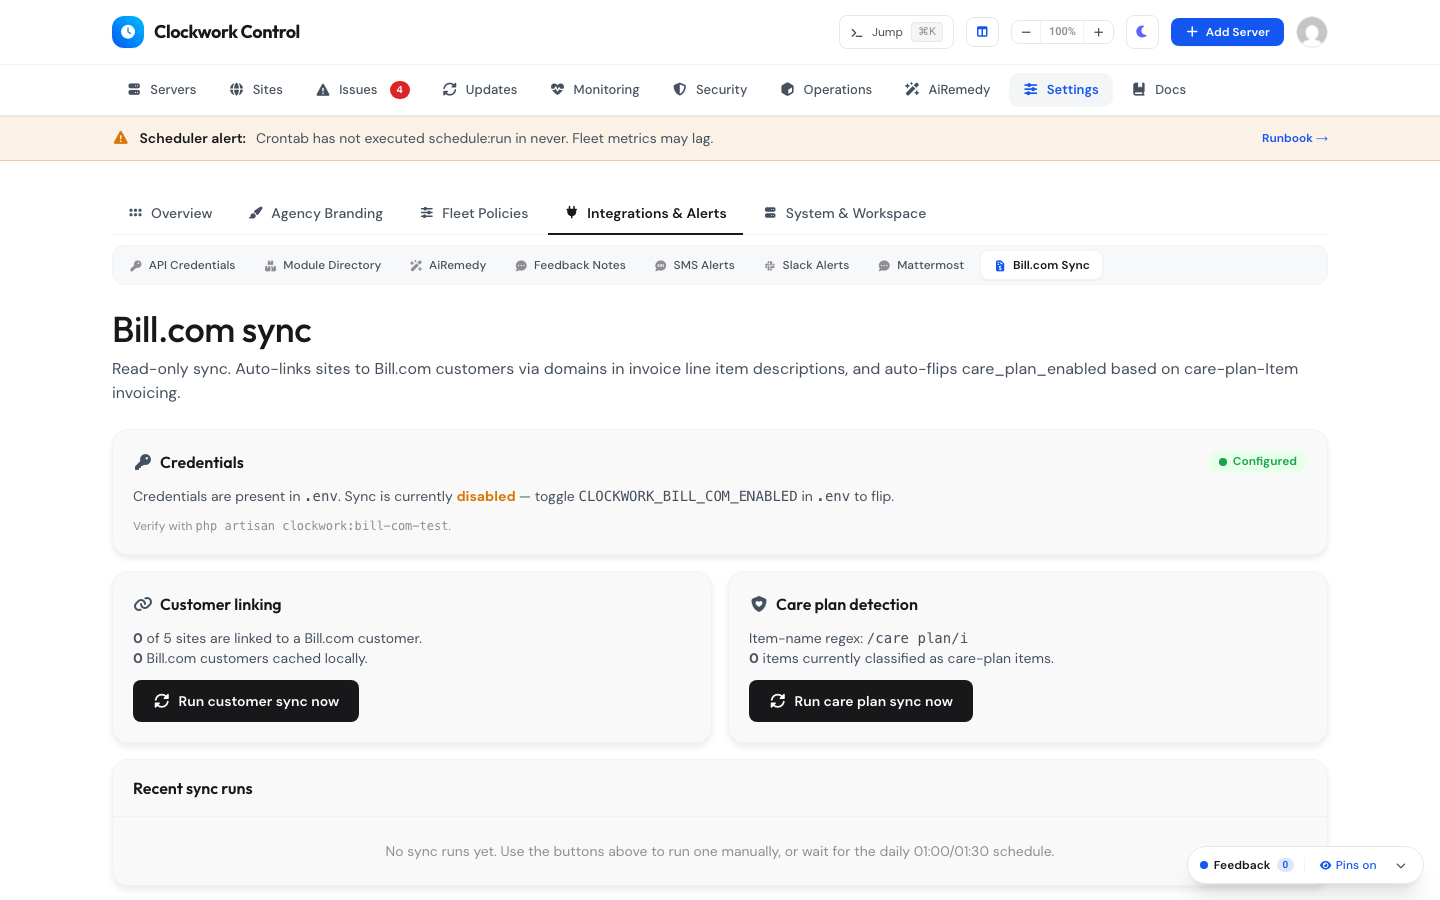Select Integrations & Alerts tab
The height and width of the screenshot is (900, 1440).
pyautogui.click(x=646, y=213)
